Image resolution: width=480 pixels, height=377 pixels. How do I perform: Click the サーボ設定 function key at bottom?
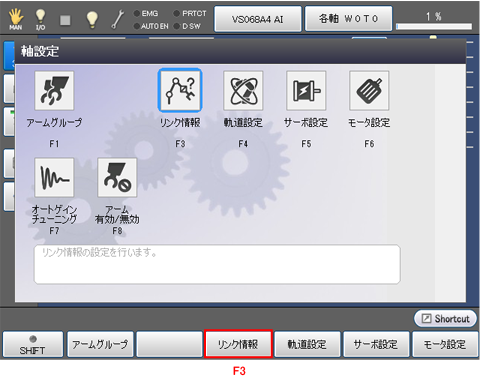click(x=376, y=344)
